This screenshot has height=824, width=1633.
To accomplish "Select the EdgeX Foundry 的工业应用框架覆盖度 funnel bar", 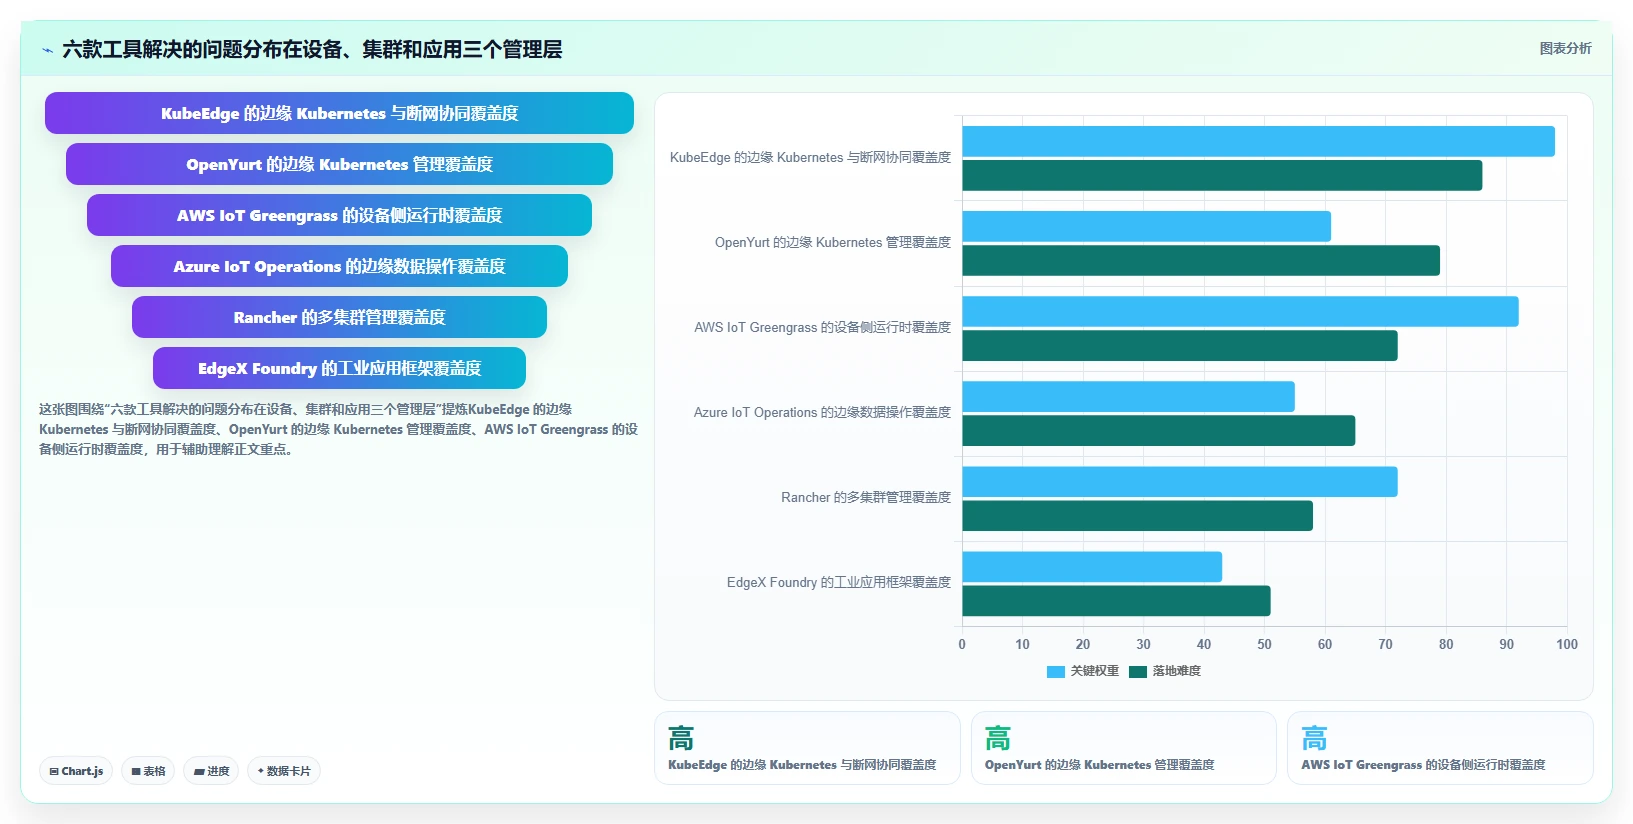I will pos(339,368).
